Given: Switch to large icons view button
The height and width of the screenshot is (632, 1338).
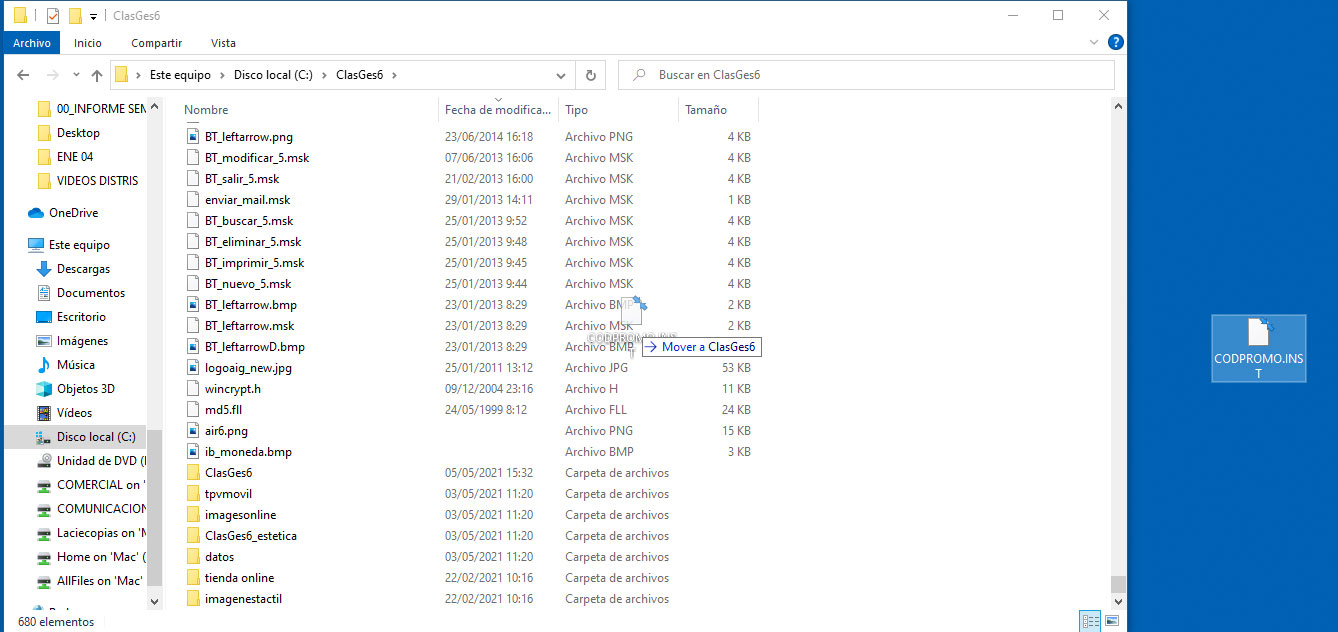Looking at the screenshot, I should click(x=1112, y=621).
